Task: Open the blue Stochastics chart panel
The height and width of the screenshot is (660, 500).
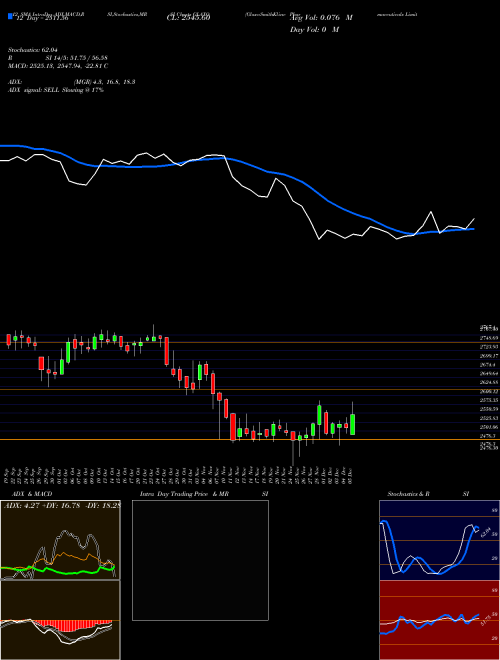Action: coord(439,540)
